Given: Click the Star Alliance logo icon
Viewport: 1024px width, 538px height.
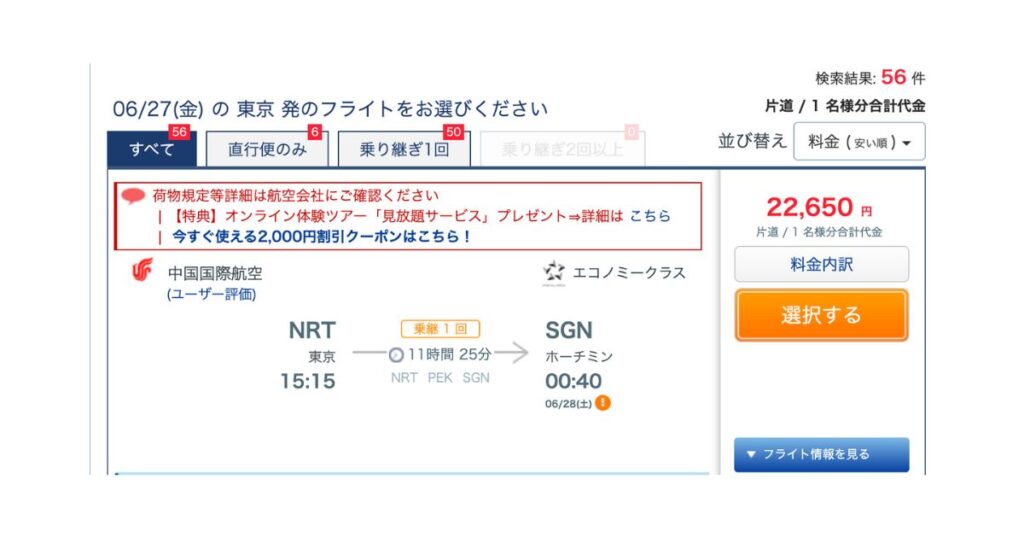Looking at the screenshot, I should click(x=554, y=272).
